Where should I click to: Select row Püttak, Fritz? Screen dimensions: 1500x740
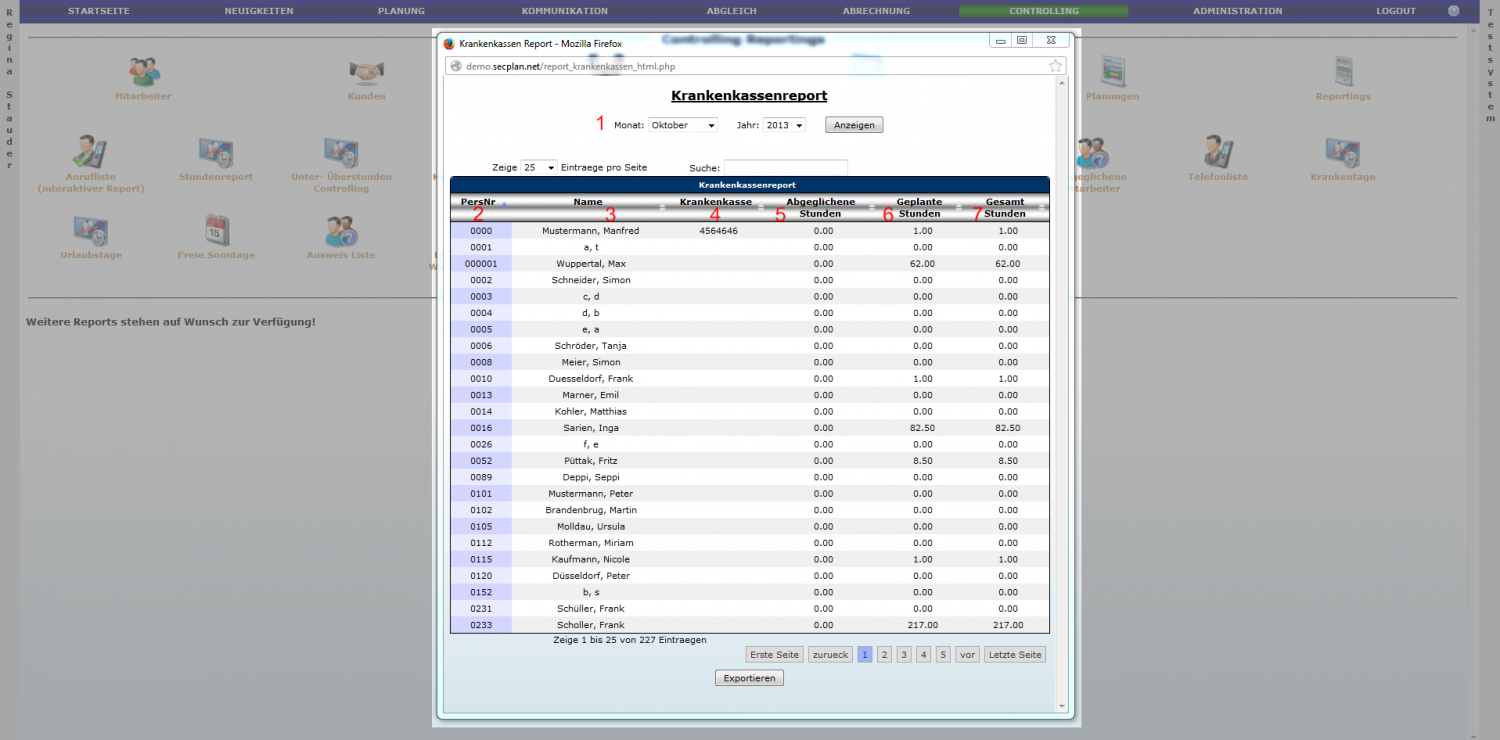pyautogui.click(x=750, y=461)
